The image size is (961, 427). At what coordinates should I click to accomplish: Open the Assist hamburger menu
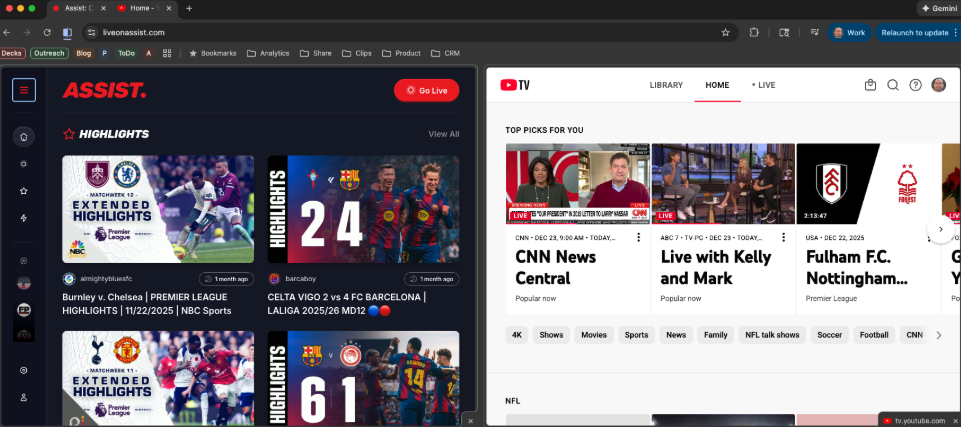click(x=24, y=90)
